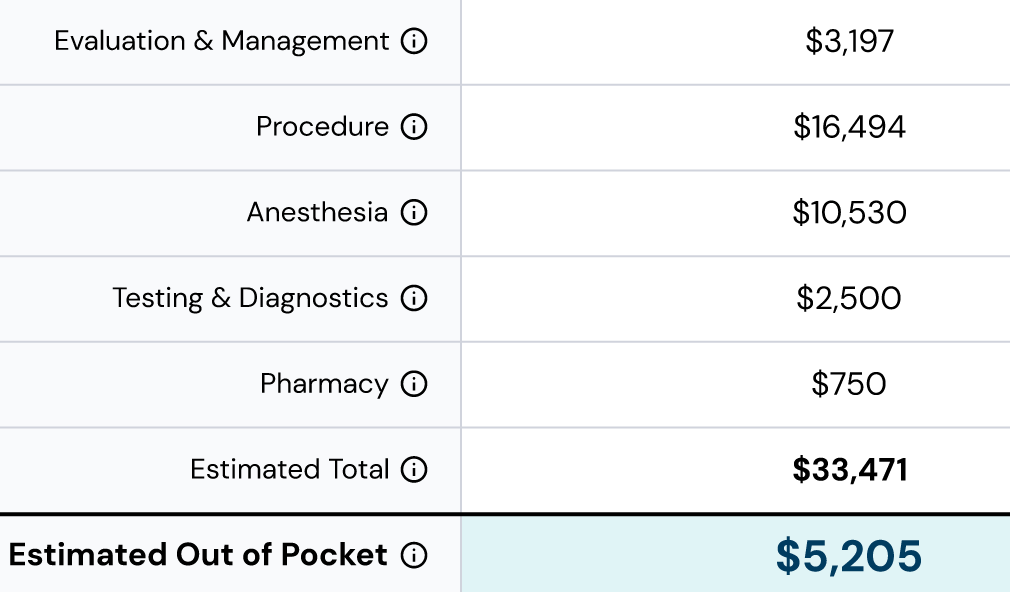Open the Procedure info tooltip icon
This screenshot has height=592, width=1010.
[414, 127]
